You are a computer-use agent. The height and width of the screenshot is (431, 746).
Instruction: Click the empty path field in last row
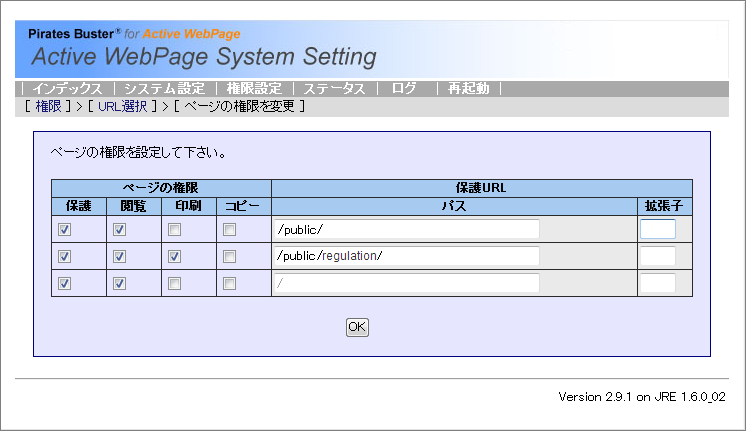[x=406, y=283]
